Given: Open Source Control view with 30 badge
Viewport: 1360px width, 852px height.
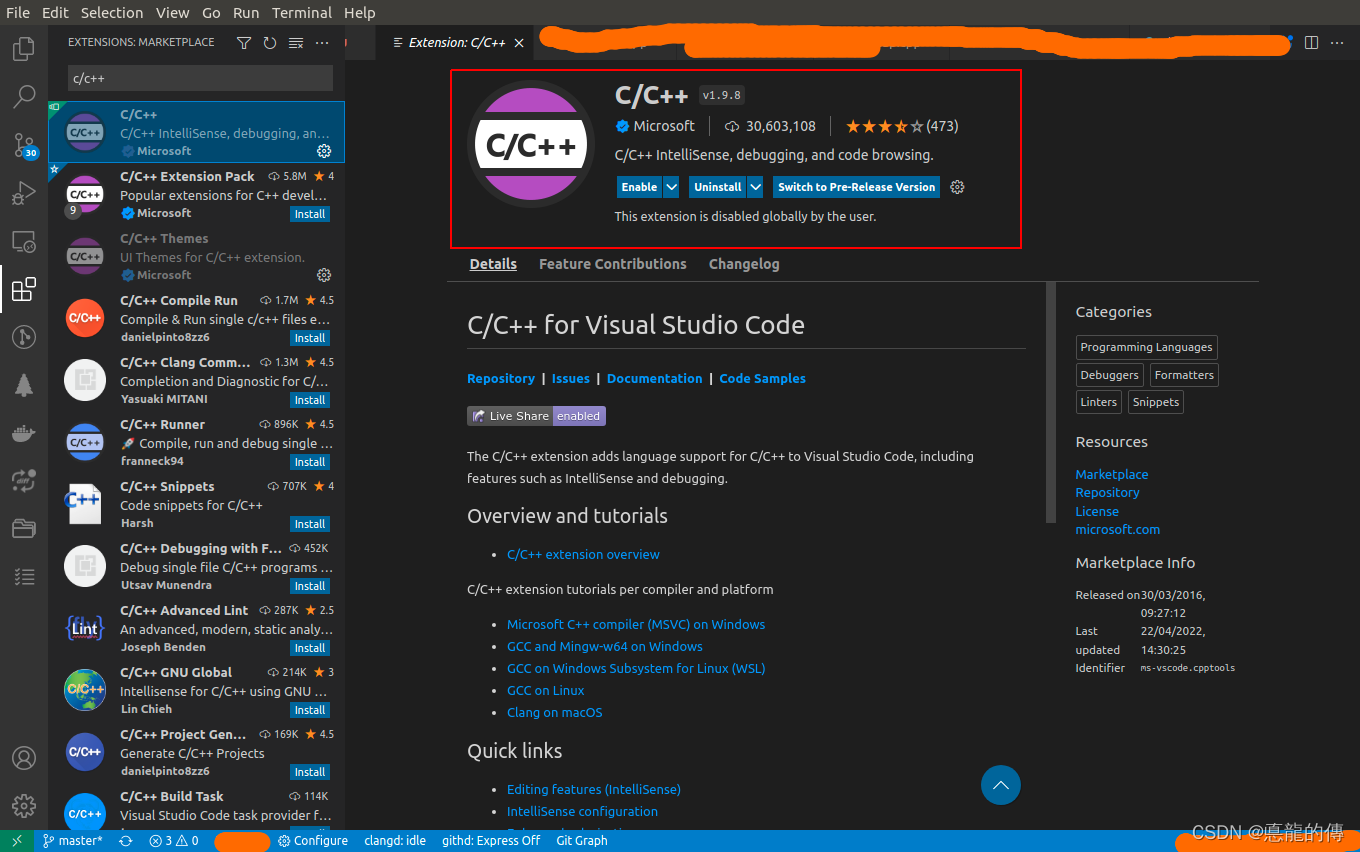Looking at the screenshot, I should pos(24,145).
